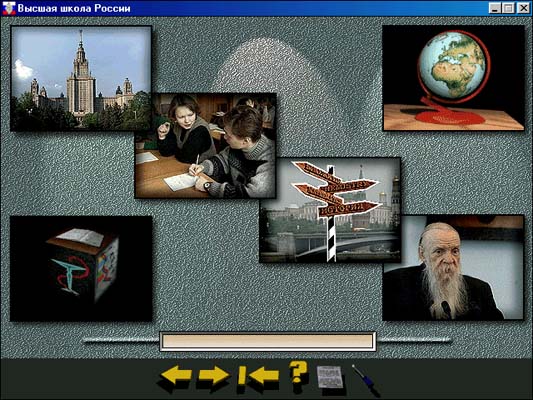The width and height of the screenshot is (533, 400).
Task: Maximize the application window
Action: click(508, 8)
